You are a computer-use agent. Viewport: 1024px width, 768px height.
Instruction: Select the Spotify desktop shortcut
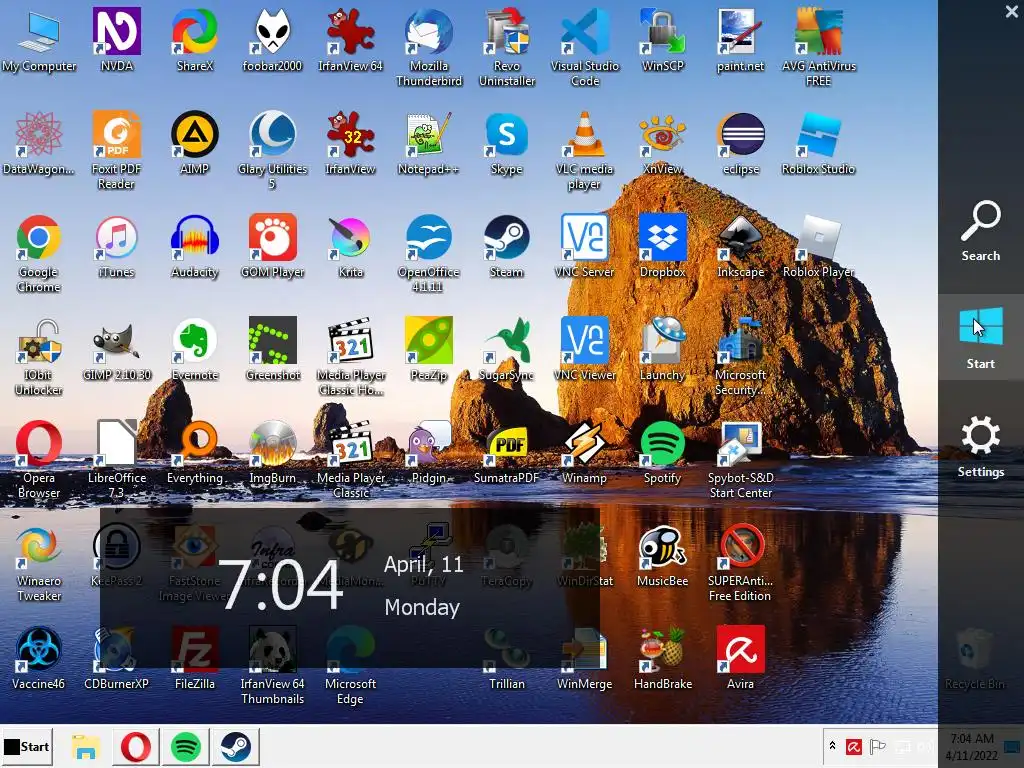pyautogui.click(x=662, y=452)
